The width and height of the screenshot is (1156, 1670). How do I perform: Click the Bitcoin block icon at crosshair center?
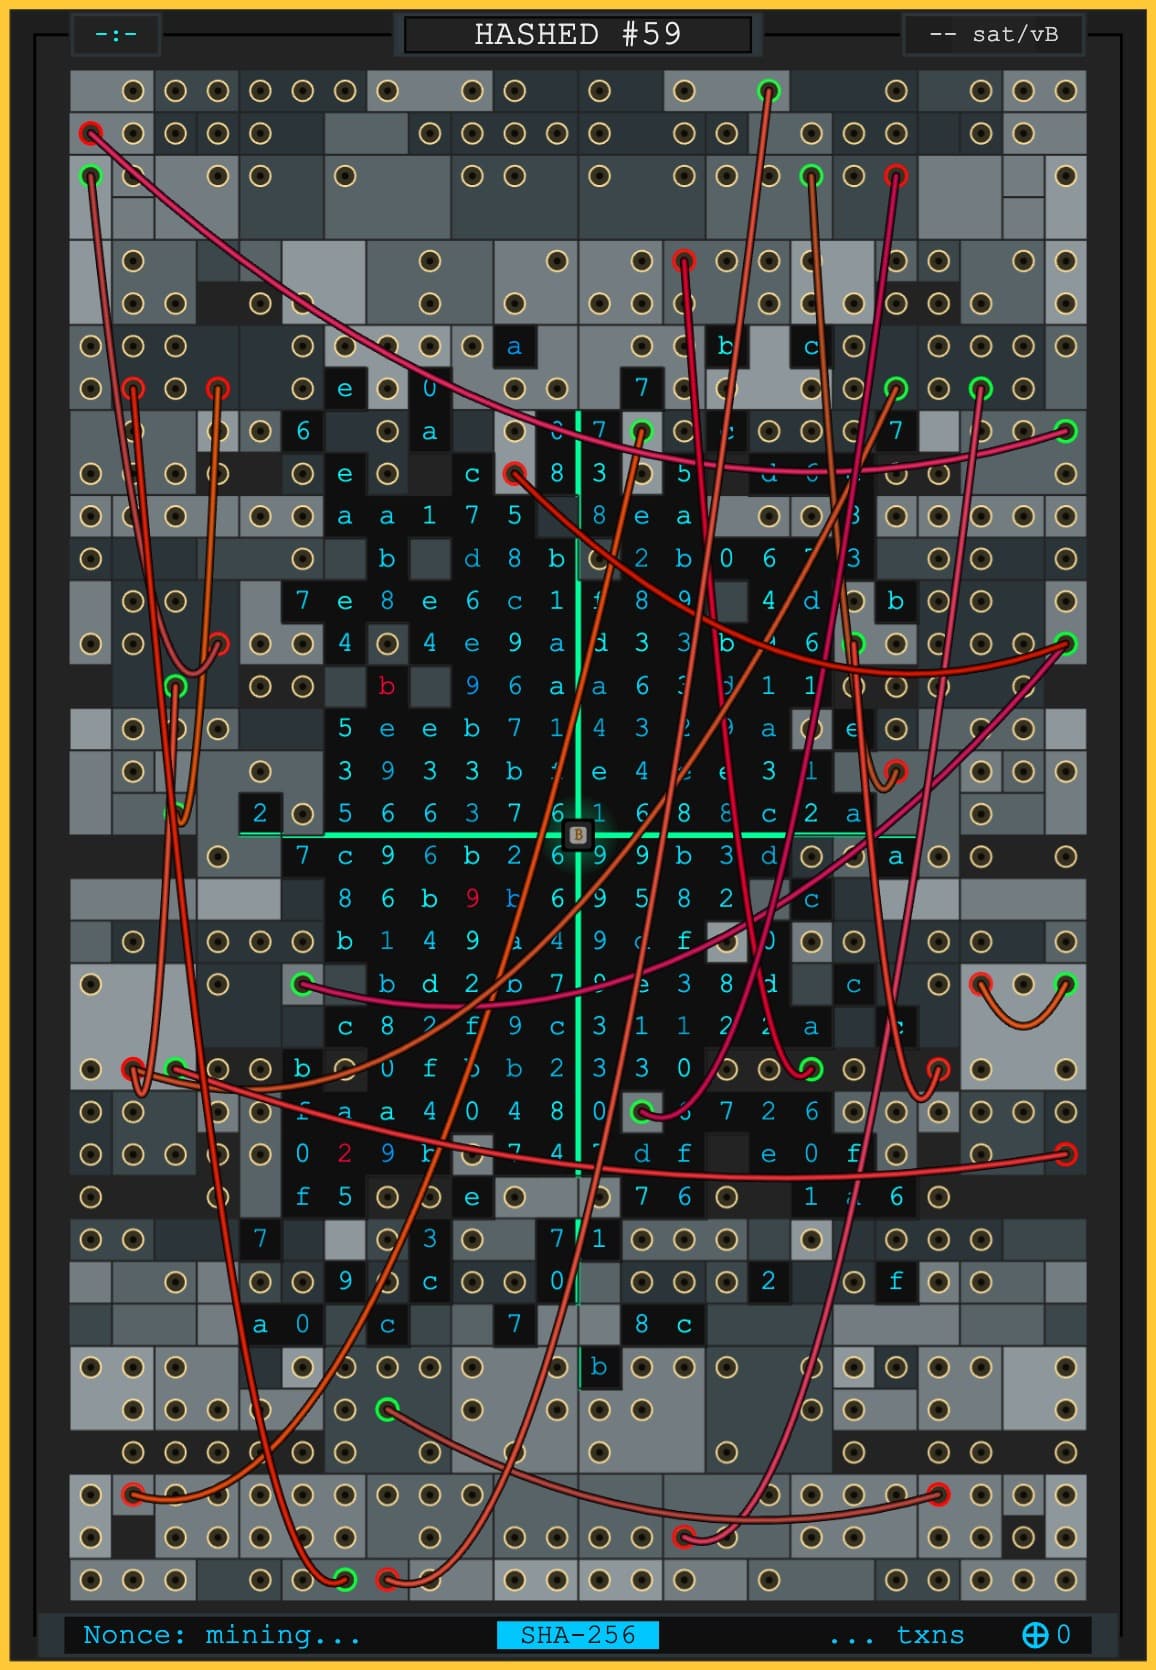[x=577, y=834]
